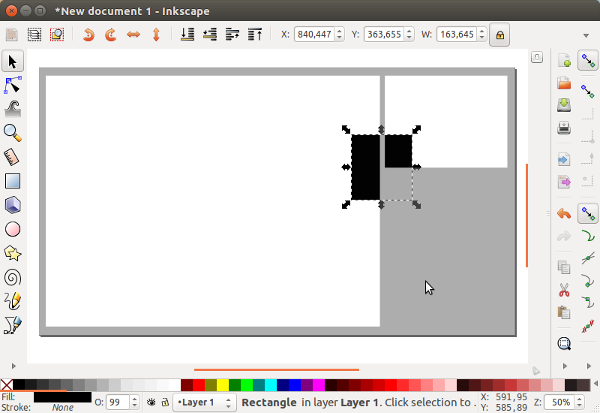Toggle snapping enable button
Image resolution: width=600 pixels, height=413 pixels.
click(x=588, y=61)
